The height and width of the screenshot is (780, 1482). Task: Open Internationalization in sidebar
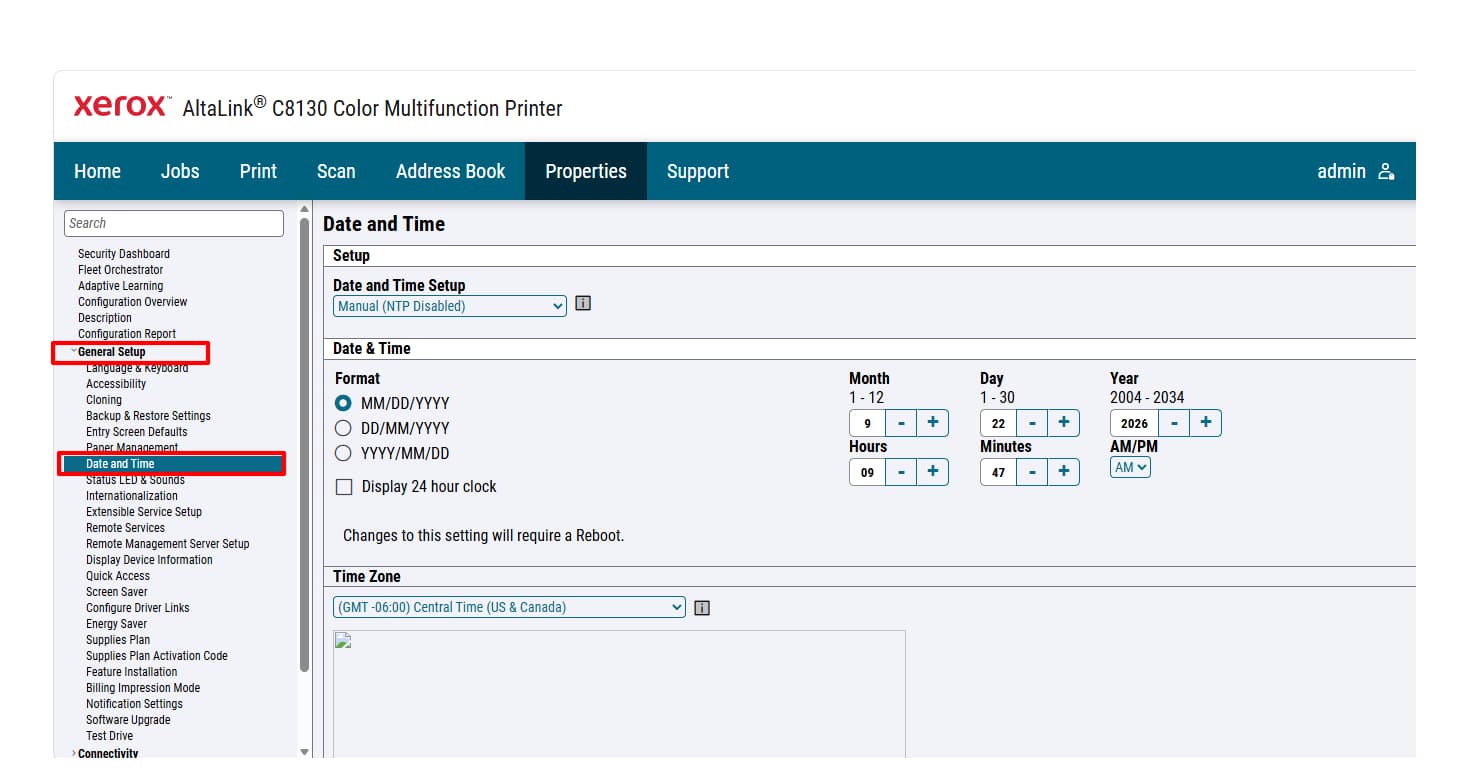coord(132,496)
